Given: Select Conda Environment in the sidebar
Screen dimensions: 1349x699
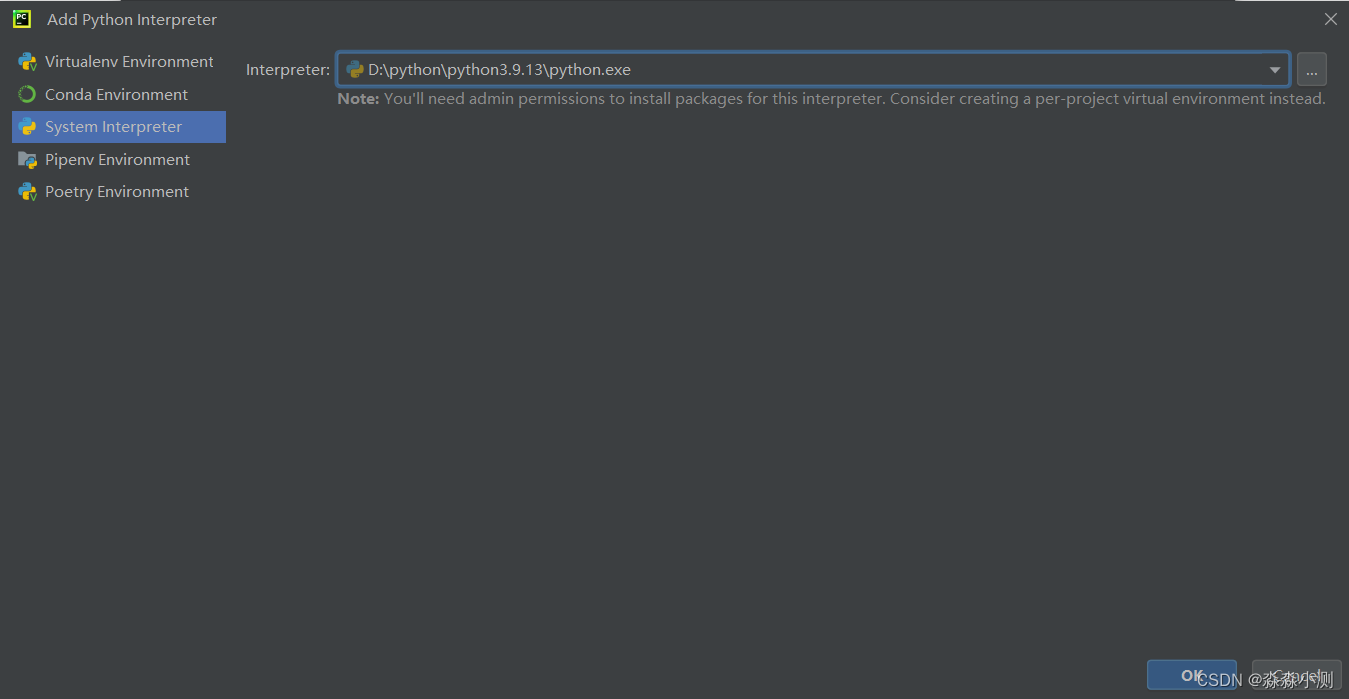Looking at the screenshot, I should (118, 95).
